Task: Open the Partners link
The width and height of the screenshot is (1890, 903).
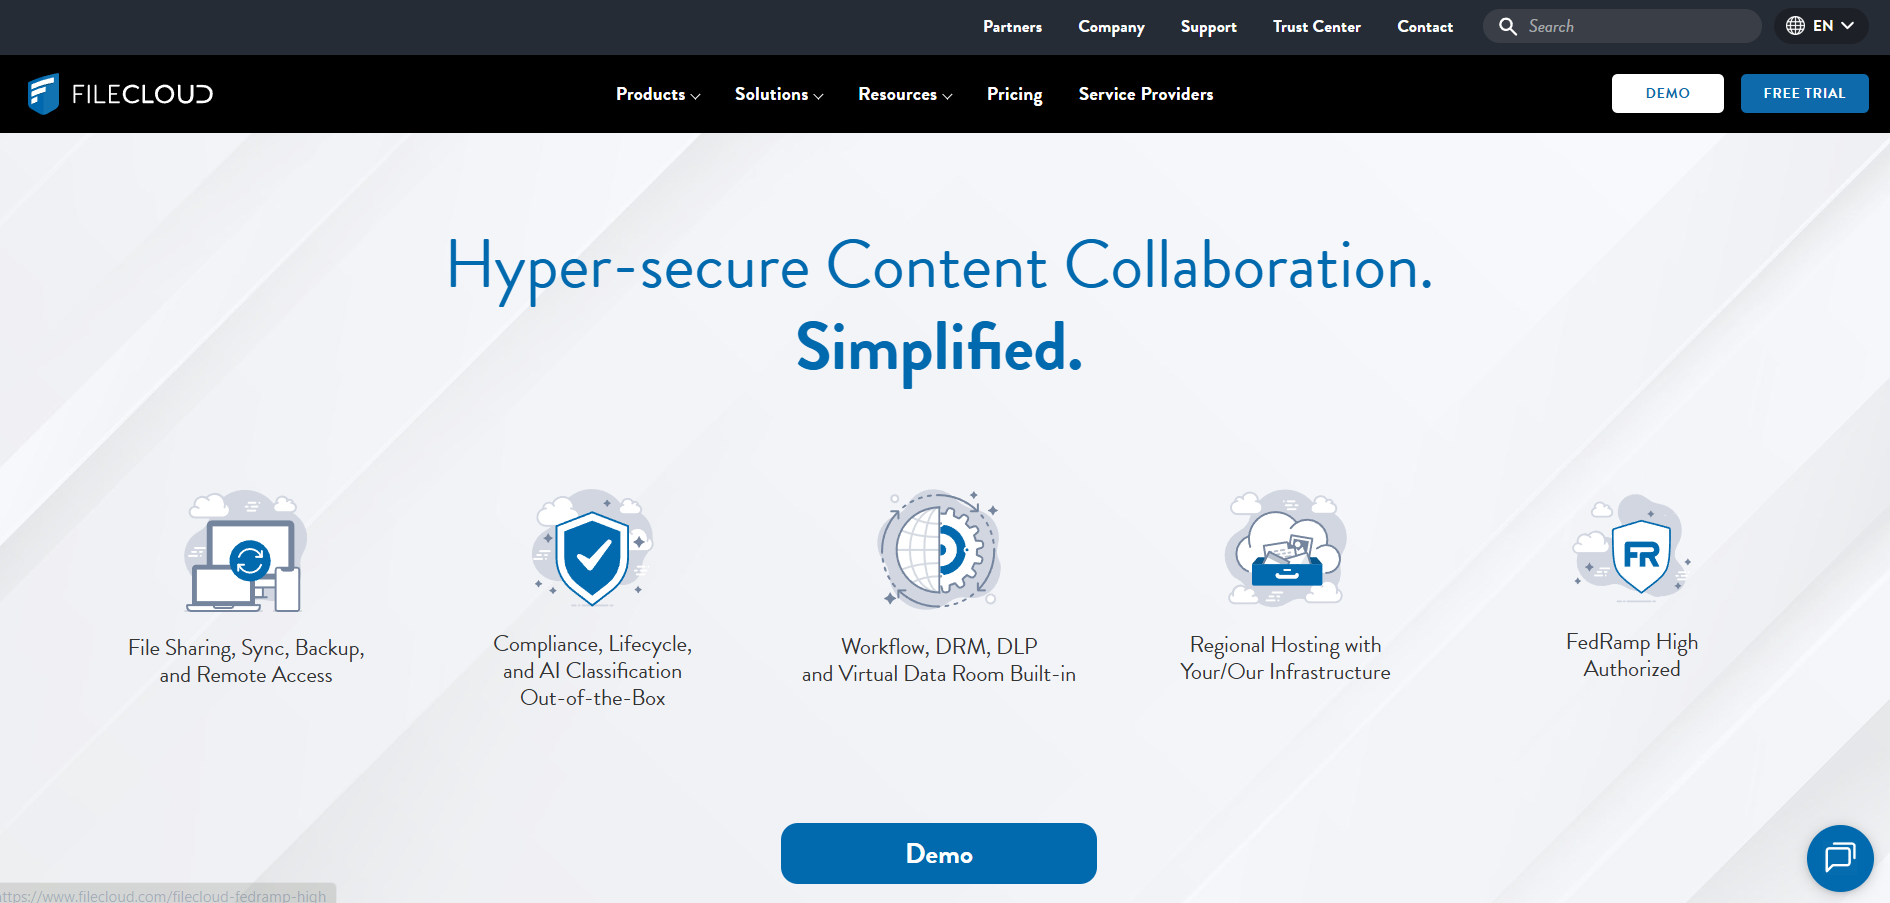Action: pyautogui.click(x=1012, y=27)
